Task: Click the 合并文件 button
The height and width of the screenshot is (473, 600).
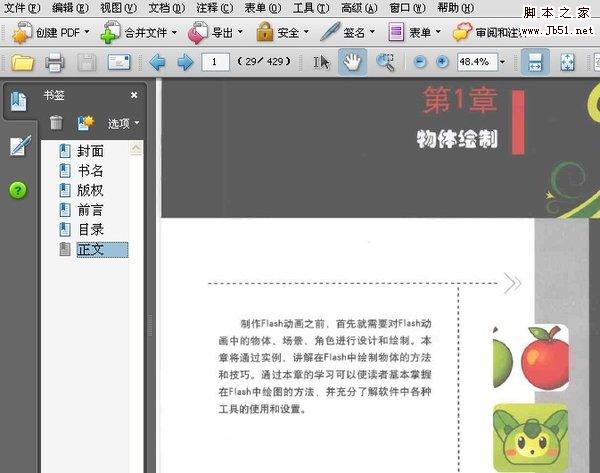Action: pyautogui.click(x=134, y=33)
